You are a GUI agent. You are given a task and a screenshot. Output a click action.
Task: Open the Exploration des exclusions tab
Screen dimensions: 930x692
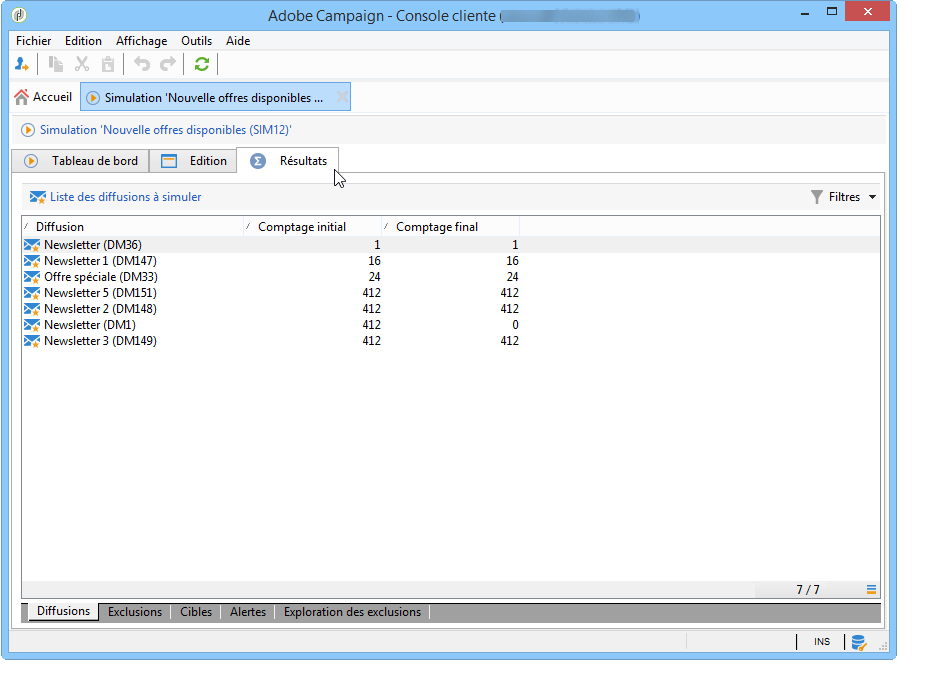click(x=352, y=612)
